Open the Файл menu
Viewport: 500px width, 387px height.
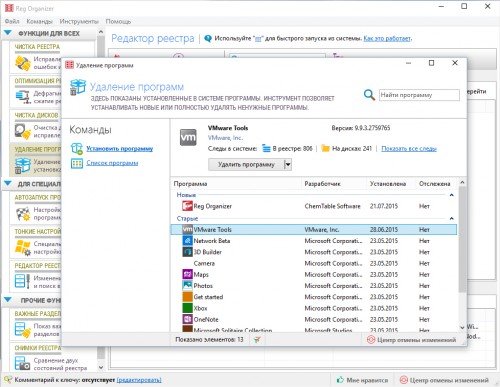coord(12,21)
